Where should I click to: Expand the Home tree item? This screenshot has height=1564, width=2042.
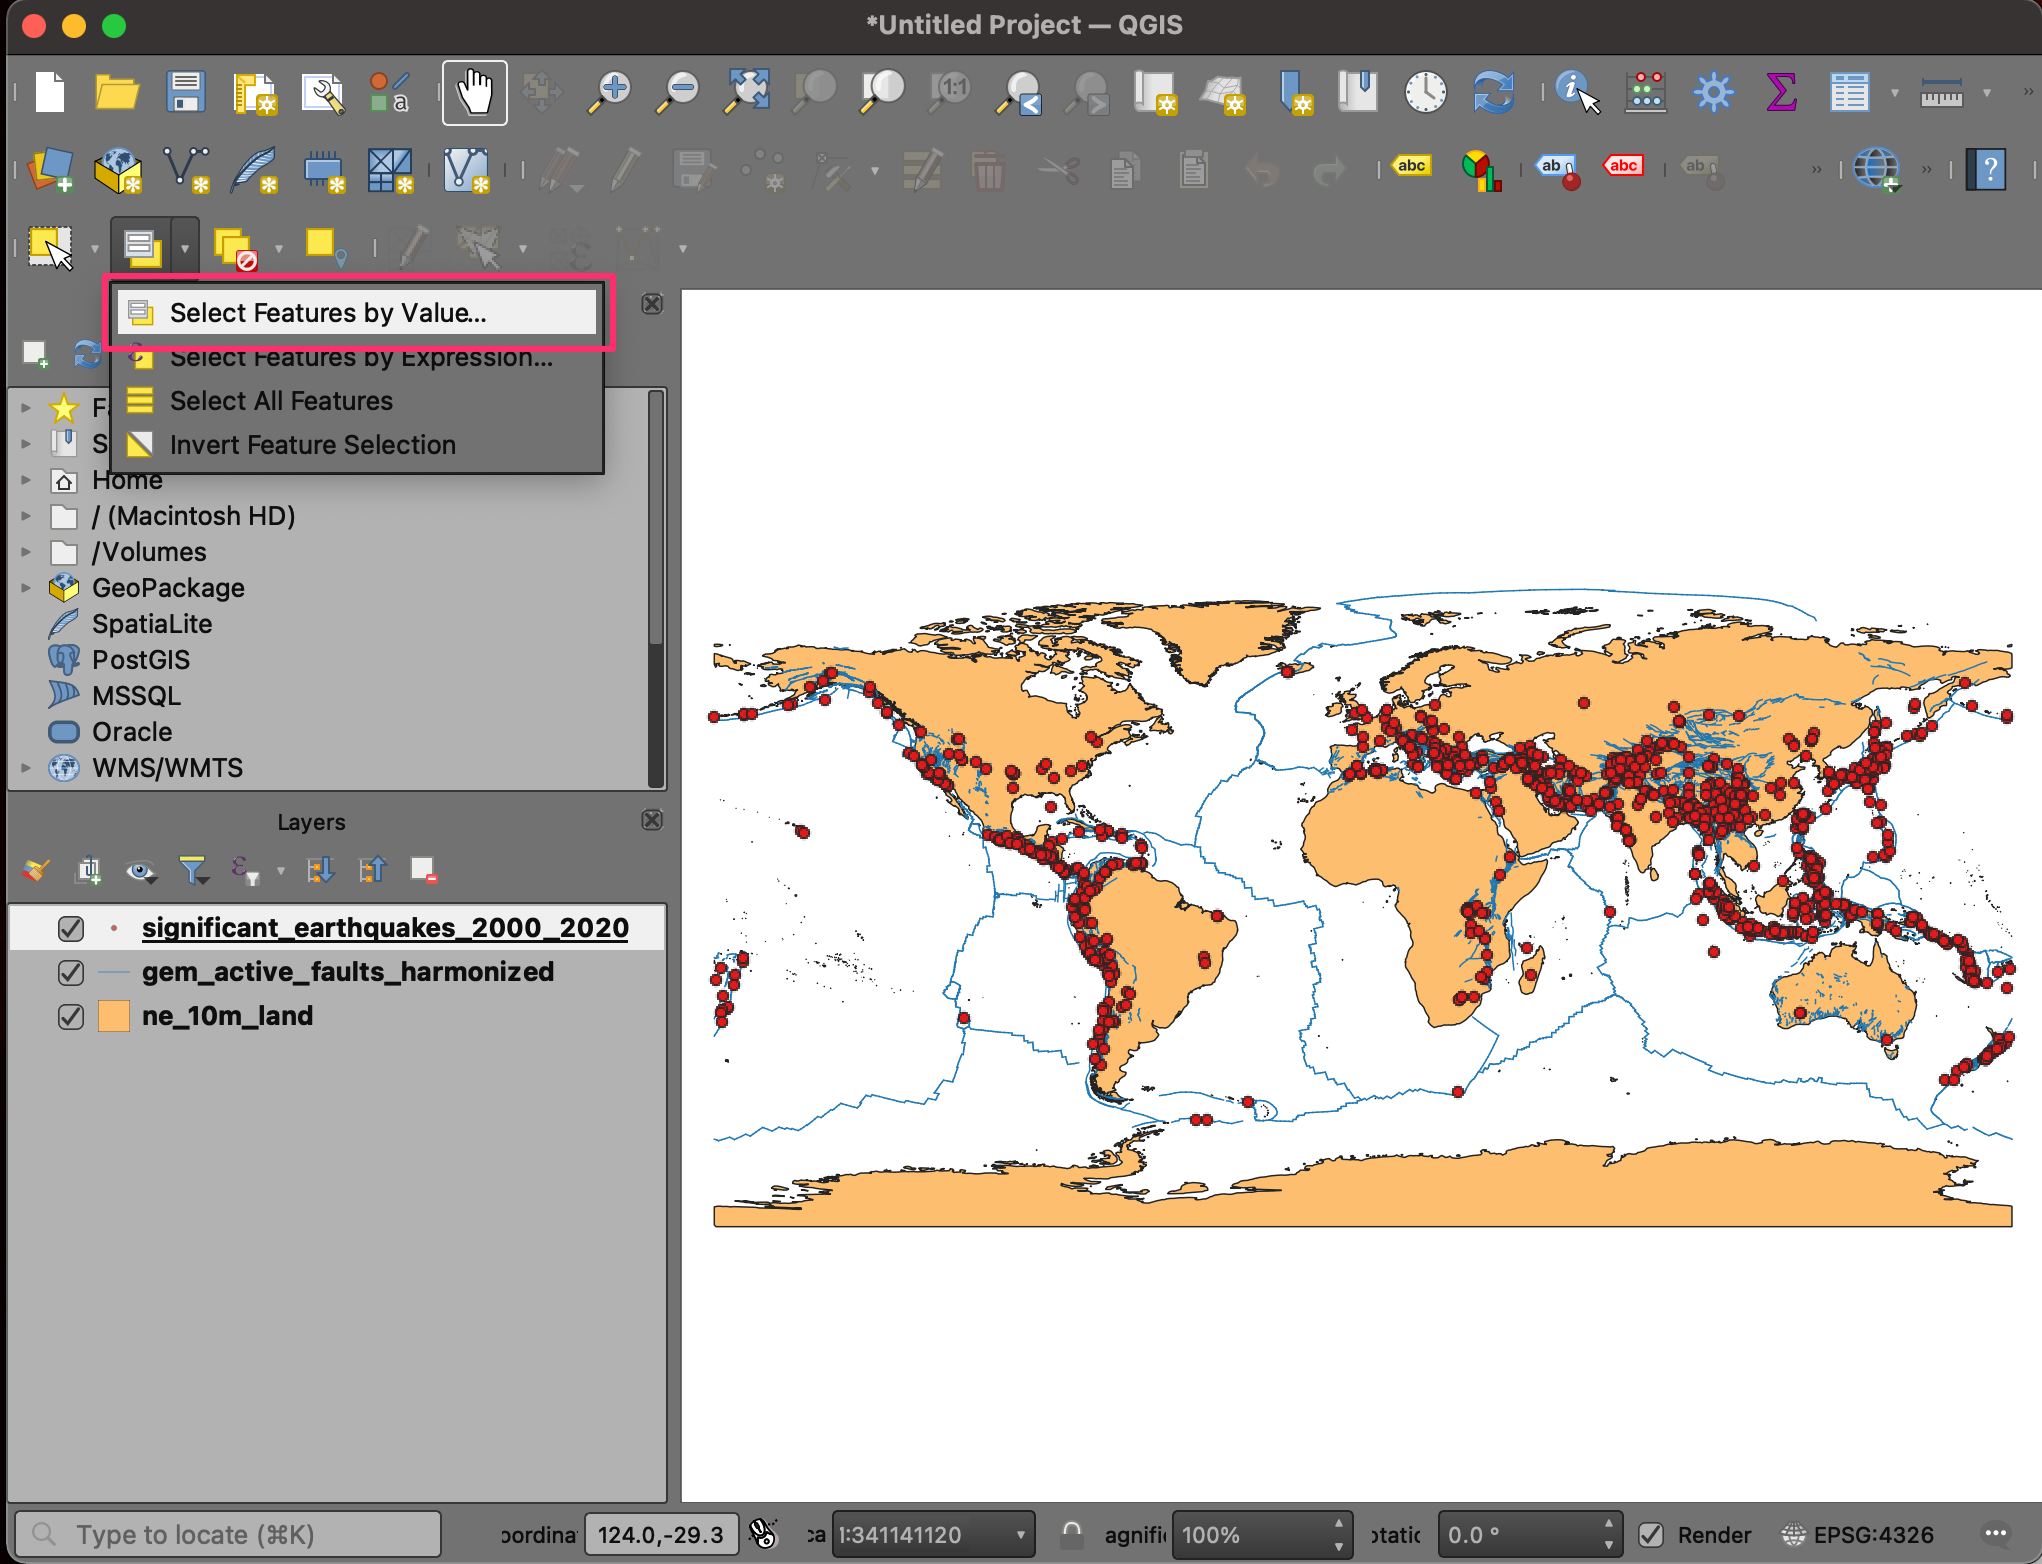coord(26,481)
